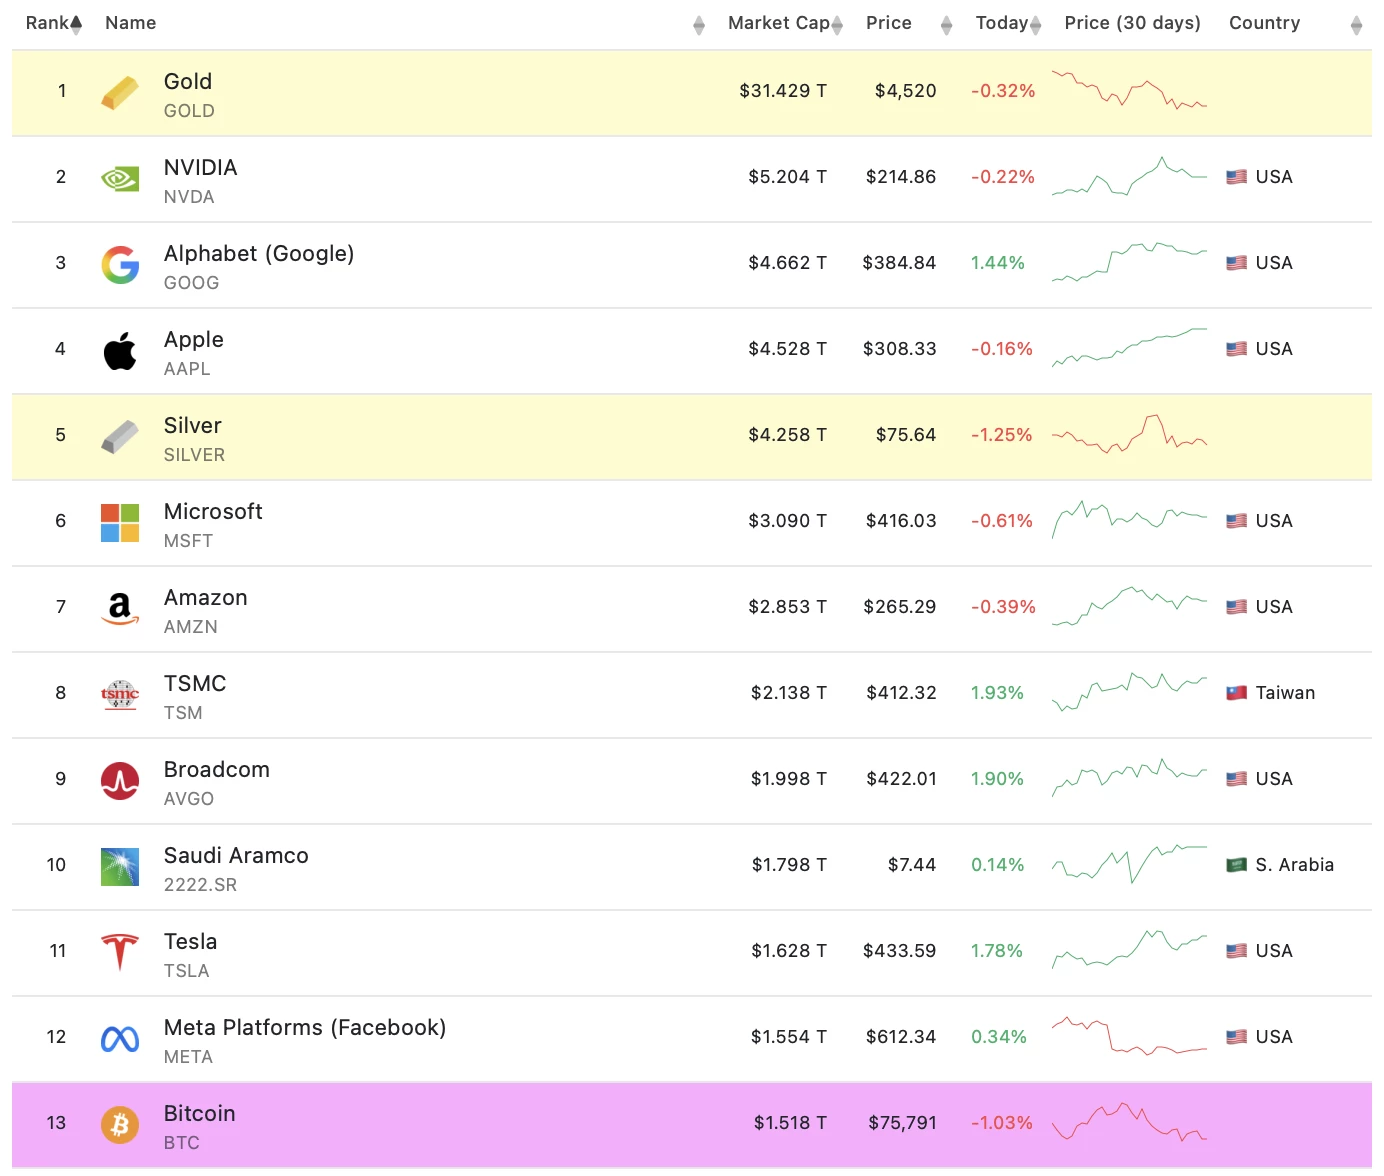Viewport: 1384px width, 1176px height.
Task: Open the Broadcom company link
Action: coord(217,770)
